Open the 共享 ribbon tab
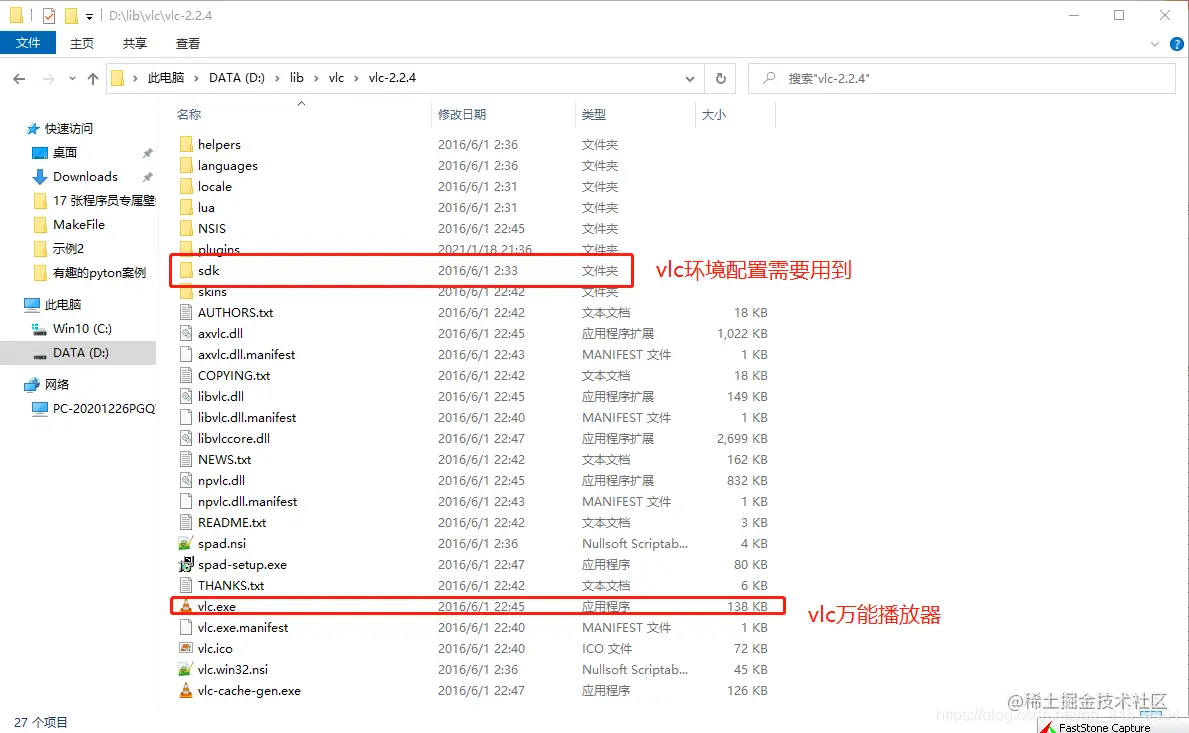 pyautogui.click(x=135, y=43)
